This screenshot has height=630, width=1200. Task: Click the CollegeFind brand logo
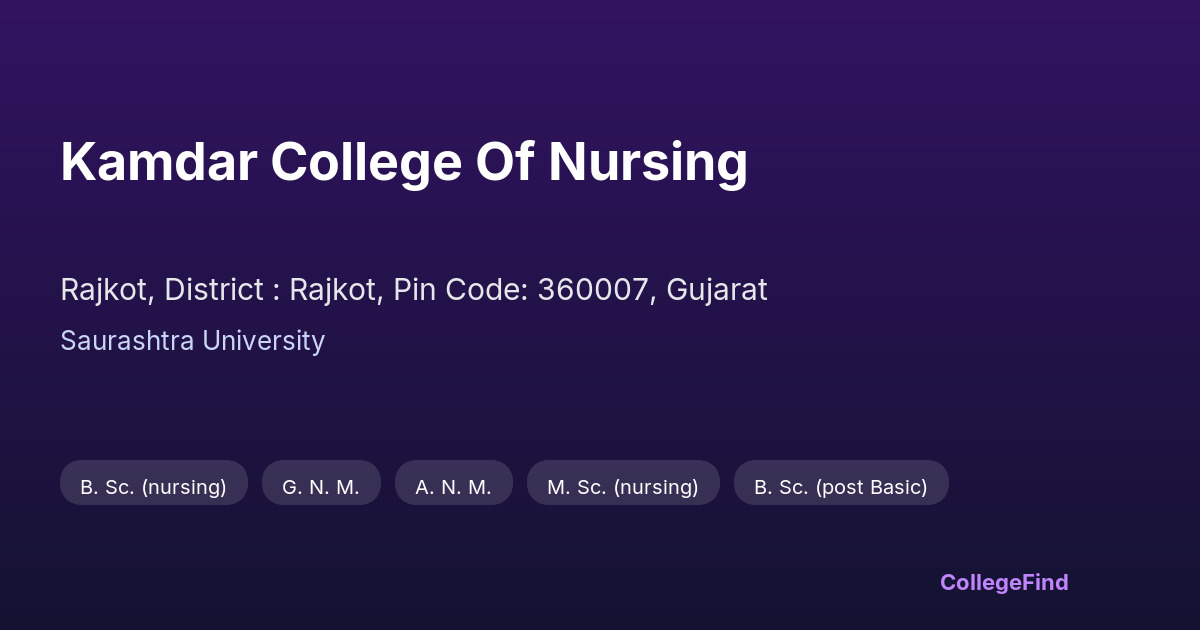pos(1003,582)
